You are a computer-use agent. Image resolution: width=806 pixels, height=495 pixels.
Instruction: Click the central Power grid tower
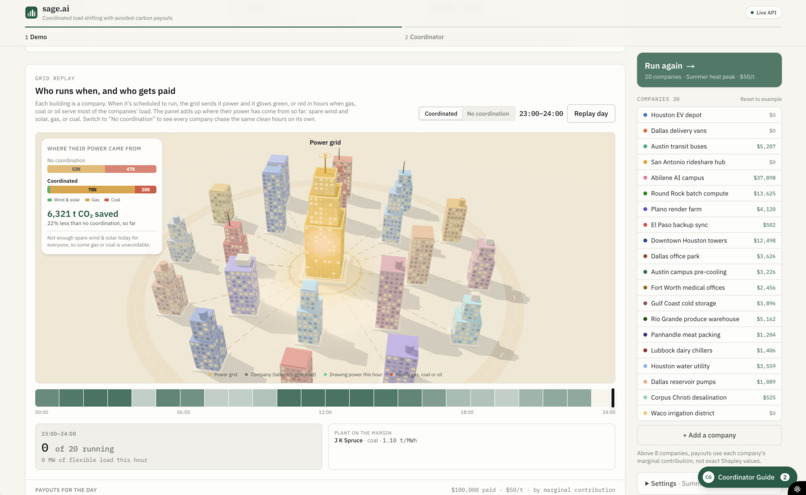(325, 221)
